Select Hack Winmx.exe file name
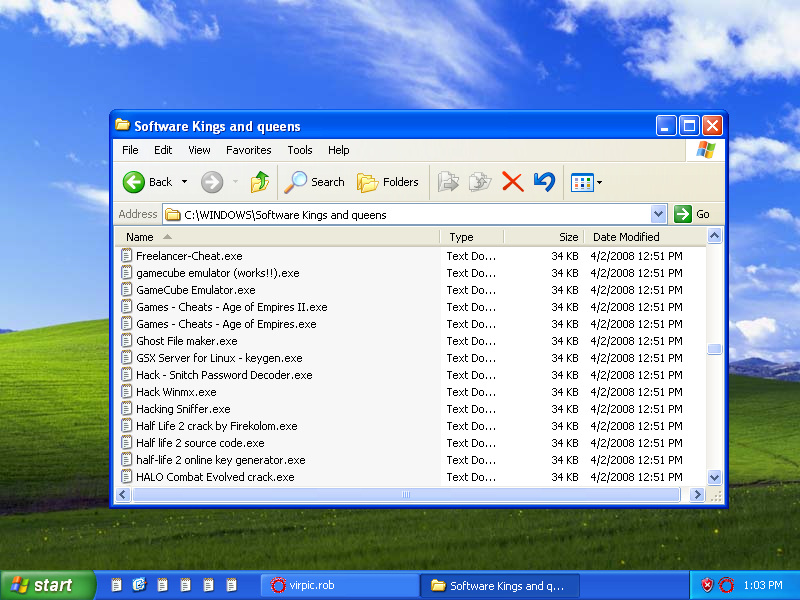Viewport: 800px width, 600px height. tap(176, 392)
